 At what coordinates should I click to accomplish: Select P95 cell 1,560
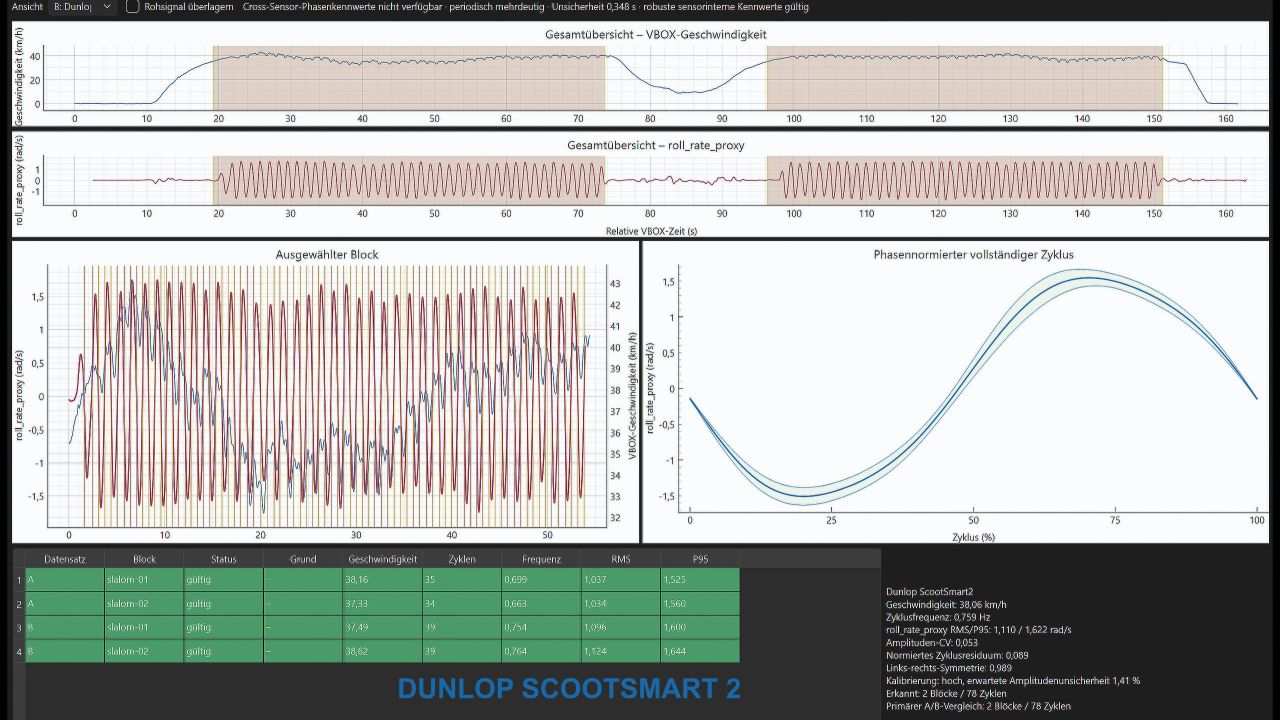pyautogui.click(x=700, y=604)
